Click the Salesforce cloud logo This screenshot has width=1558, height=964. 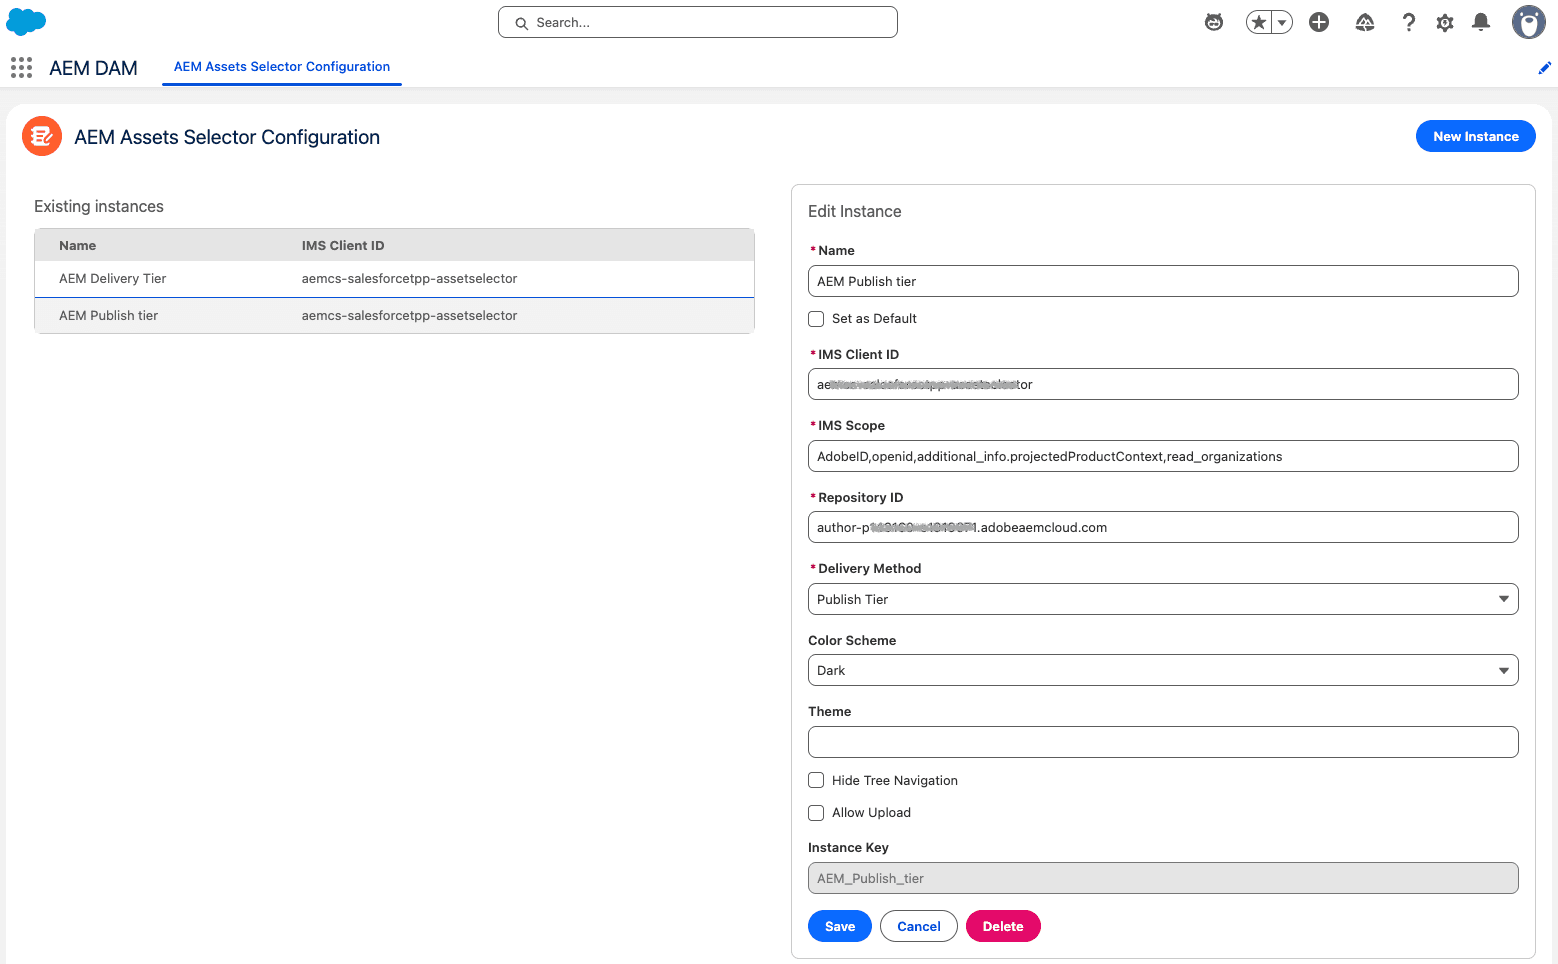pyautogui.click(x=26, y=21)
